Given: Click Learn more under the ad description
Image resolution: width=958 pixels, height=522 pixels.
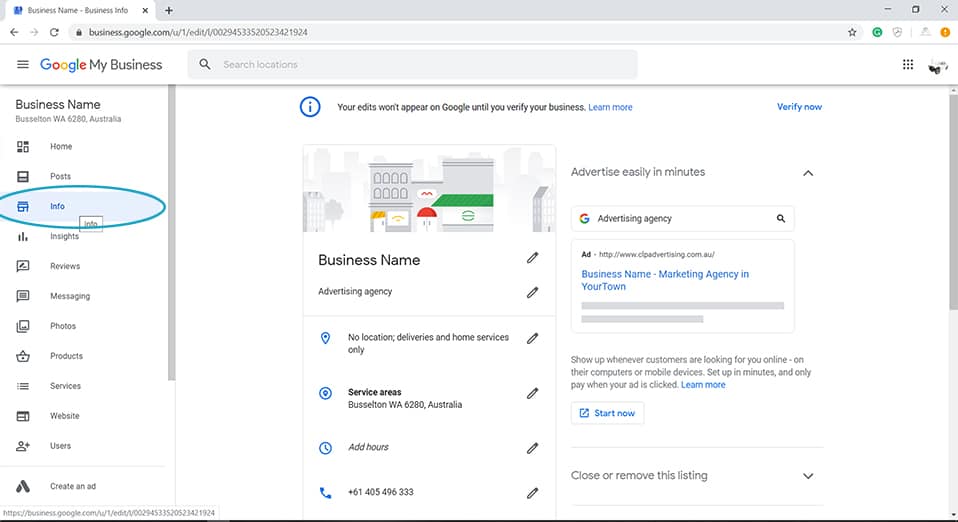Looking at the screenshot, I should coord(703,385).
